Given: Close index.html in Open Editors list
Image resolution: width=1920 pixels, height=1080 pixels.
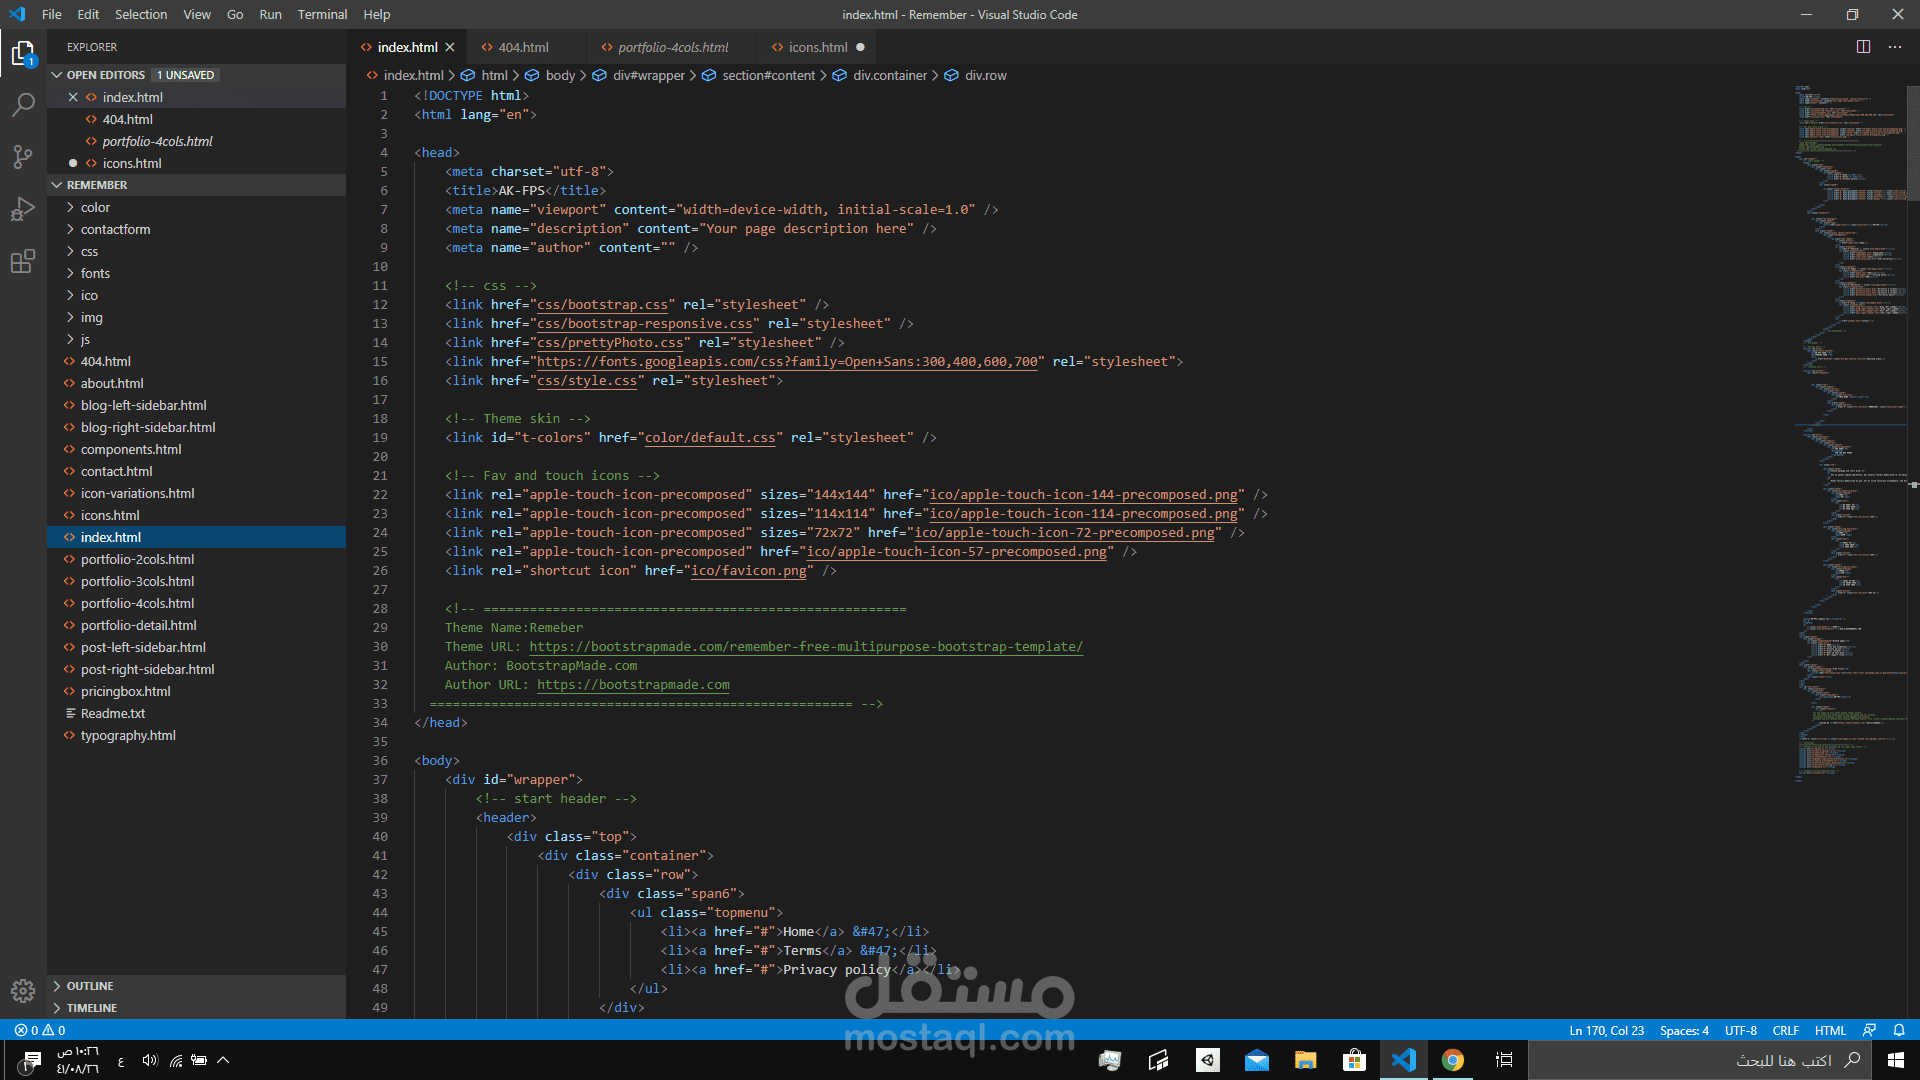Looking at the screenshot, I should point(73,97).
